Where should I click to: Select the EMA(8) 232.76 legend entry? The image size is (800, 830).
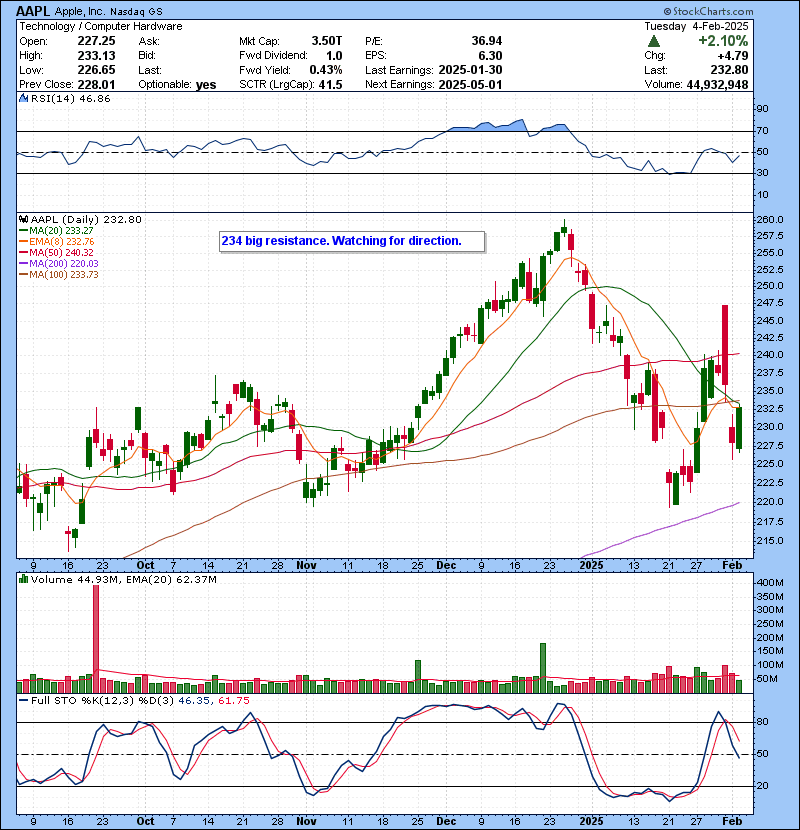pos(56,241)
